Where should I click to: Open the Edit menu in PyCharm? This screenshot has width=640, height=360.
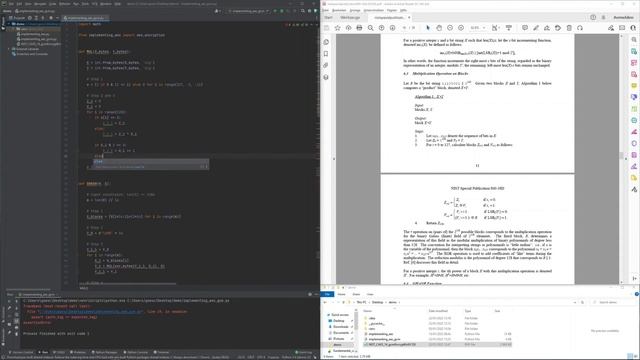[19, 4]
